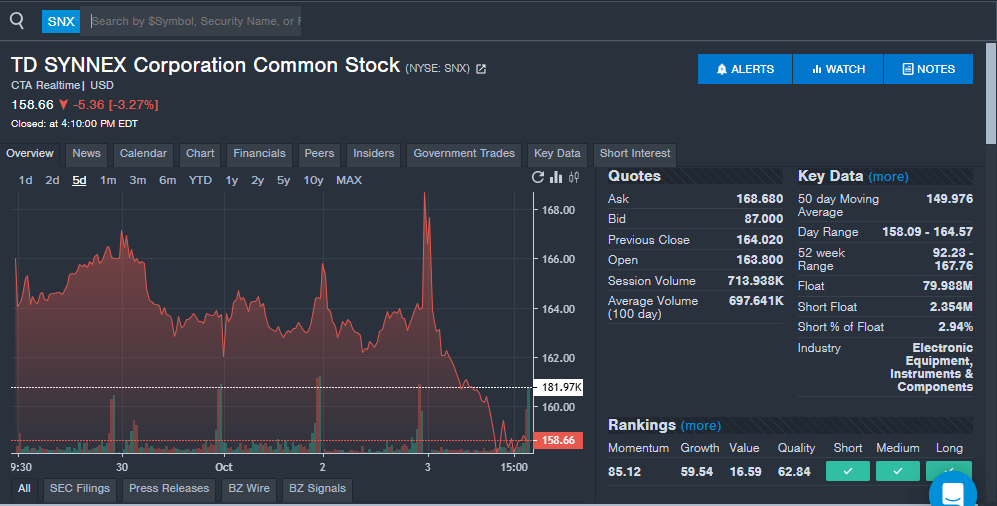Expand Rankings using the more link
This screenshot has width=997, height=506.
click(700, 425)
